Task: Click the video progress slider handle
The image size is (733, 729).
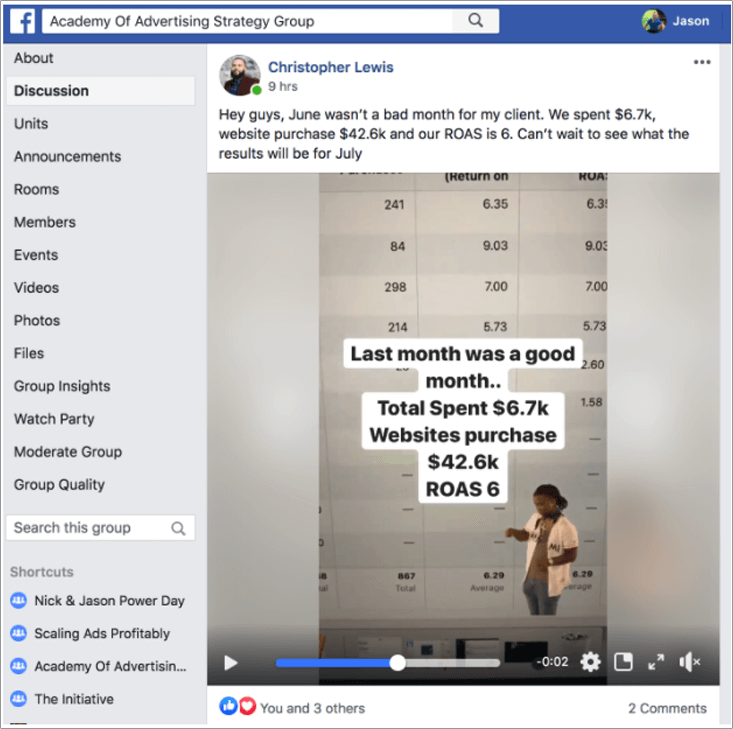Action: [397, 663]
